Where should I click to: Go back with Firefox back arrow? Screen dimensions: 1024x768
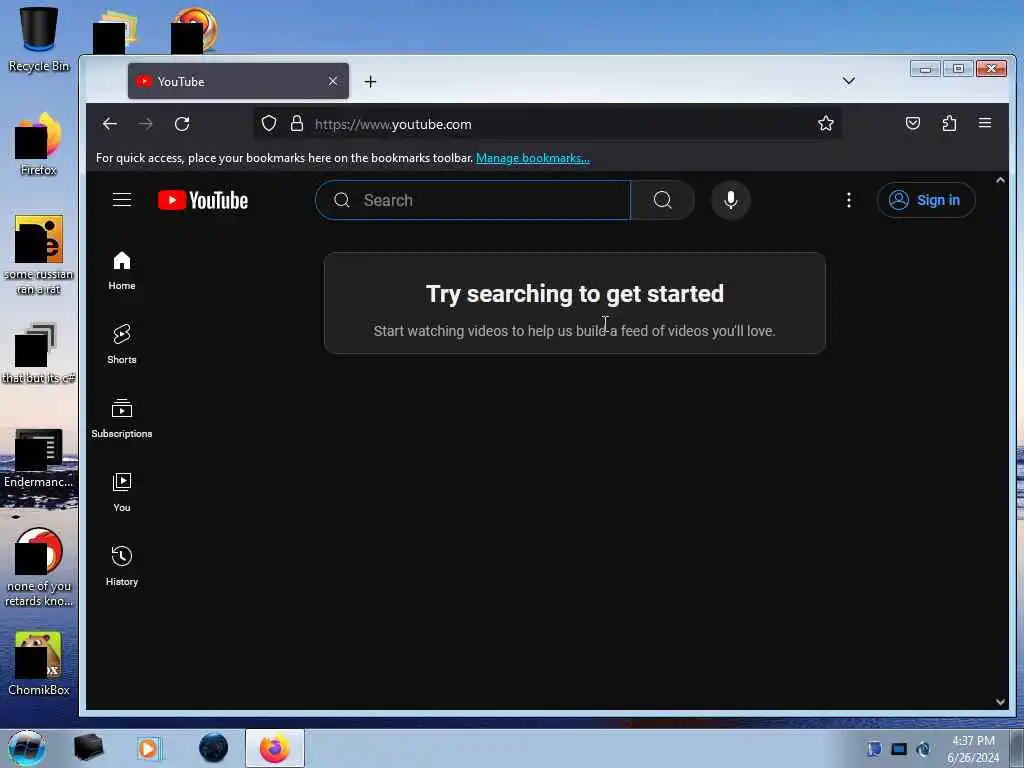click(110, 123)
